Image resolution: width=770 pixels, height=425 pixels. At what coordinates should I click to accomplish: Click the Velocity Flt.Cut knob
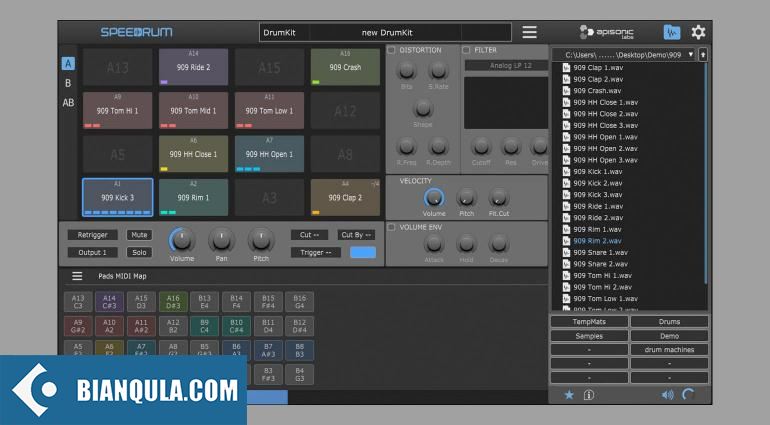pos(498,198)
